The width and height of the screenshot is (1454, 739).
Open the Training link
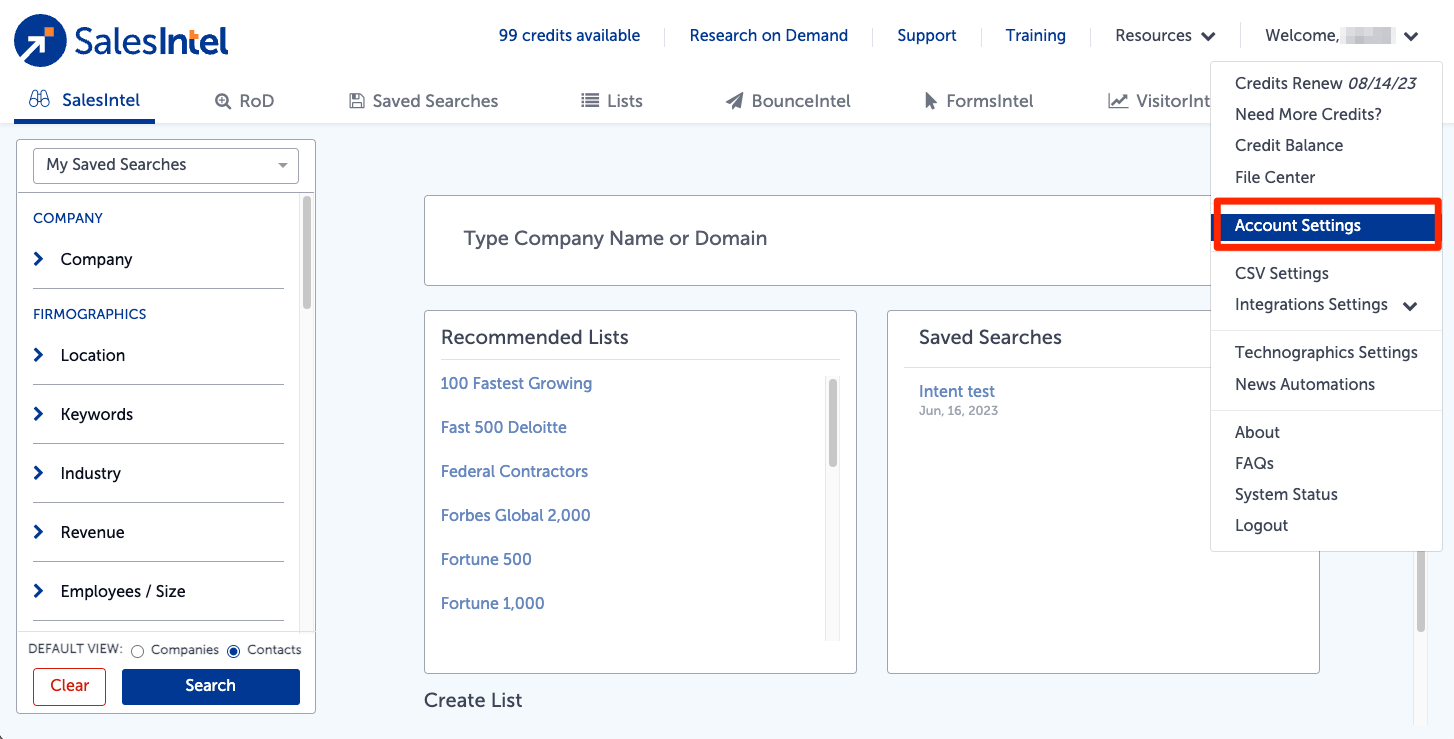coord(1036,36)
